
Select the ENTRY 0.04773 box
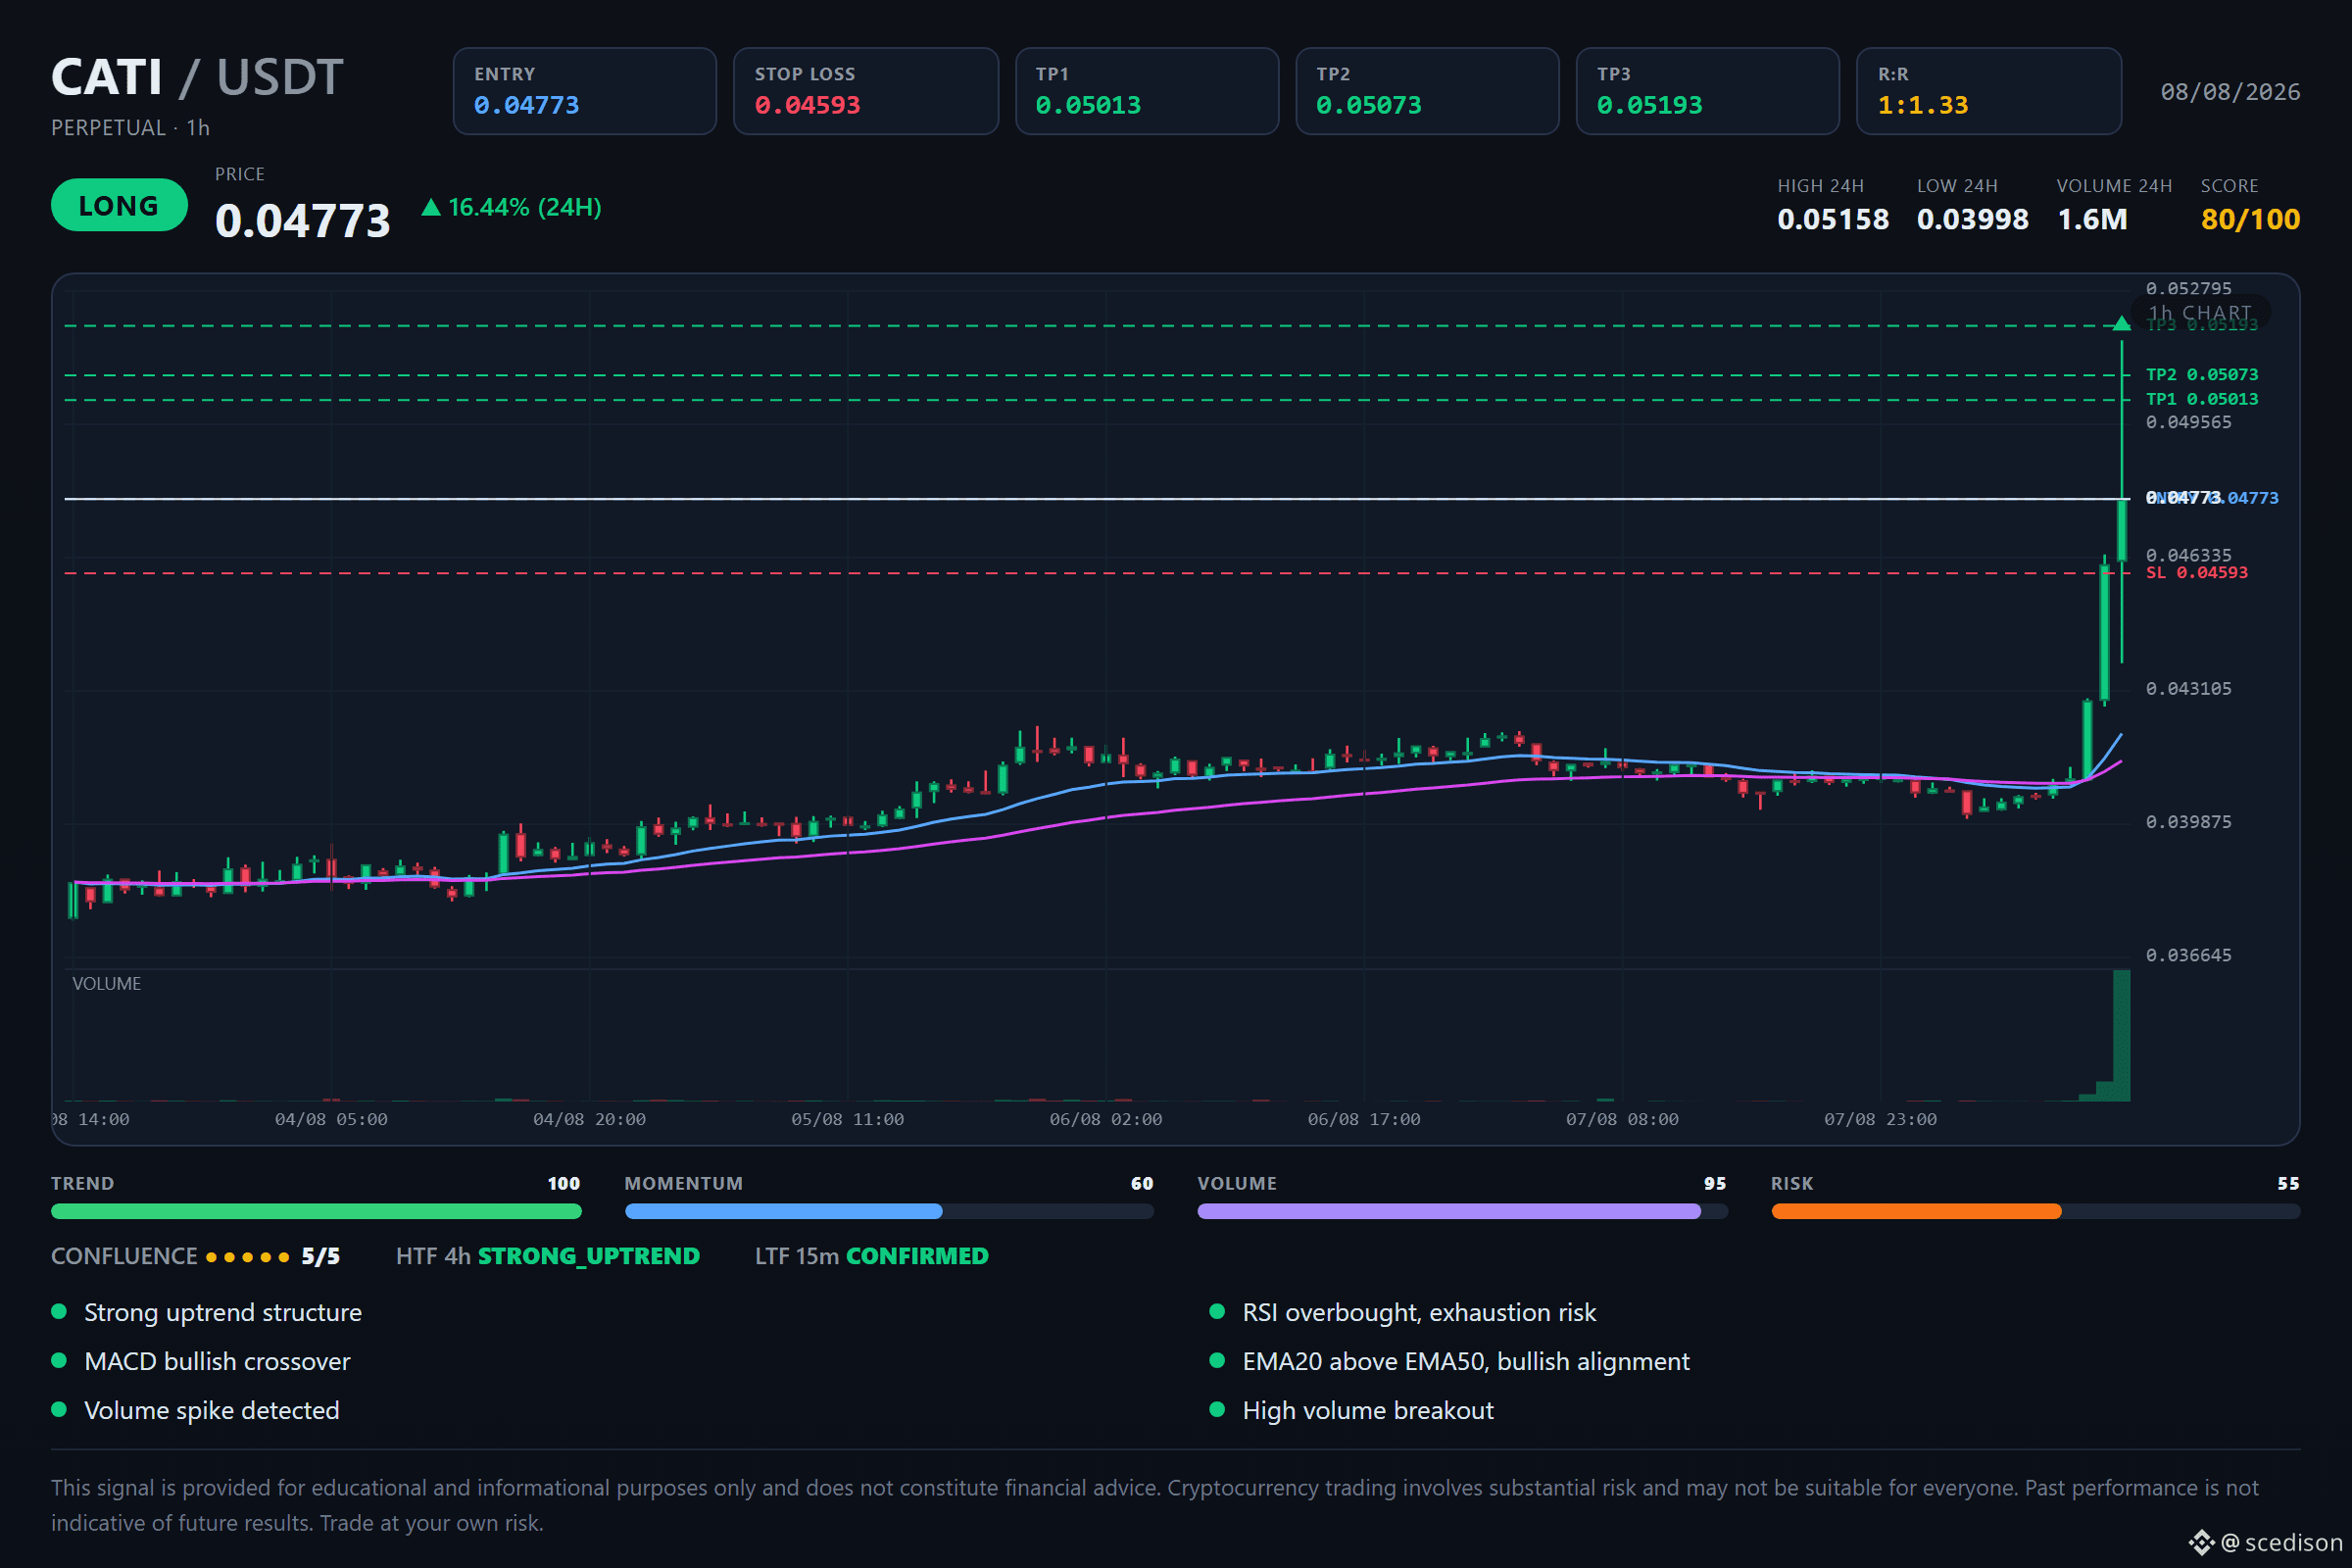[x=585, y=91]
